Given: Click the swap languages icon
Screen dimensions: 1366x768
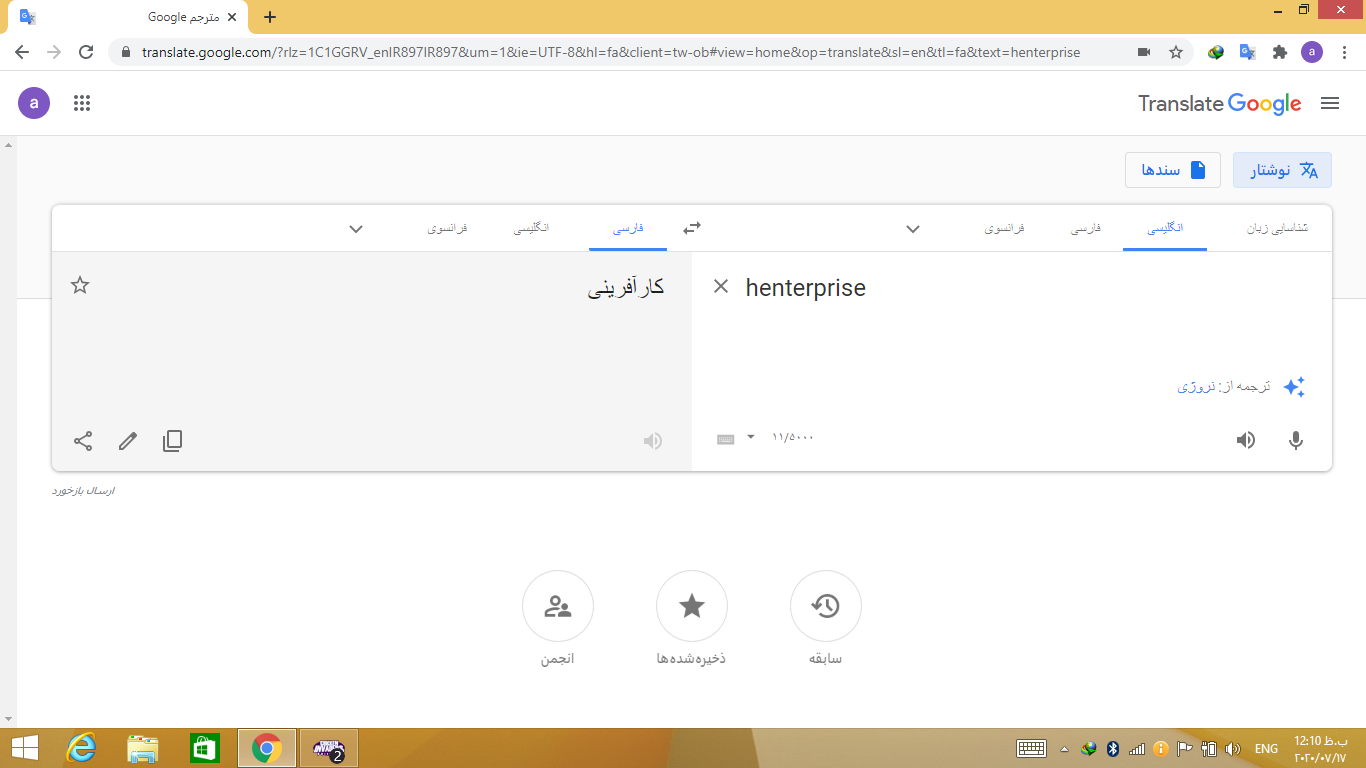Looking at the screenshot, I should 692,228.
